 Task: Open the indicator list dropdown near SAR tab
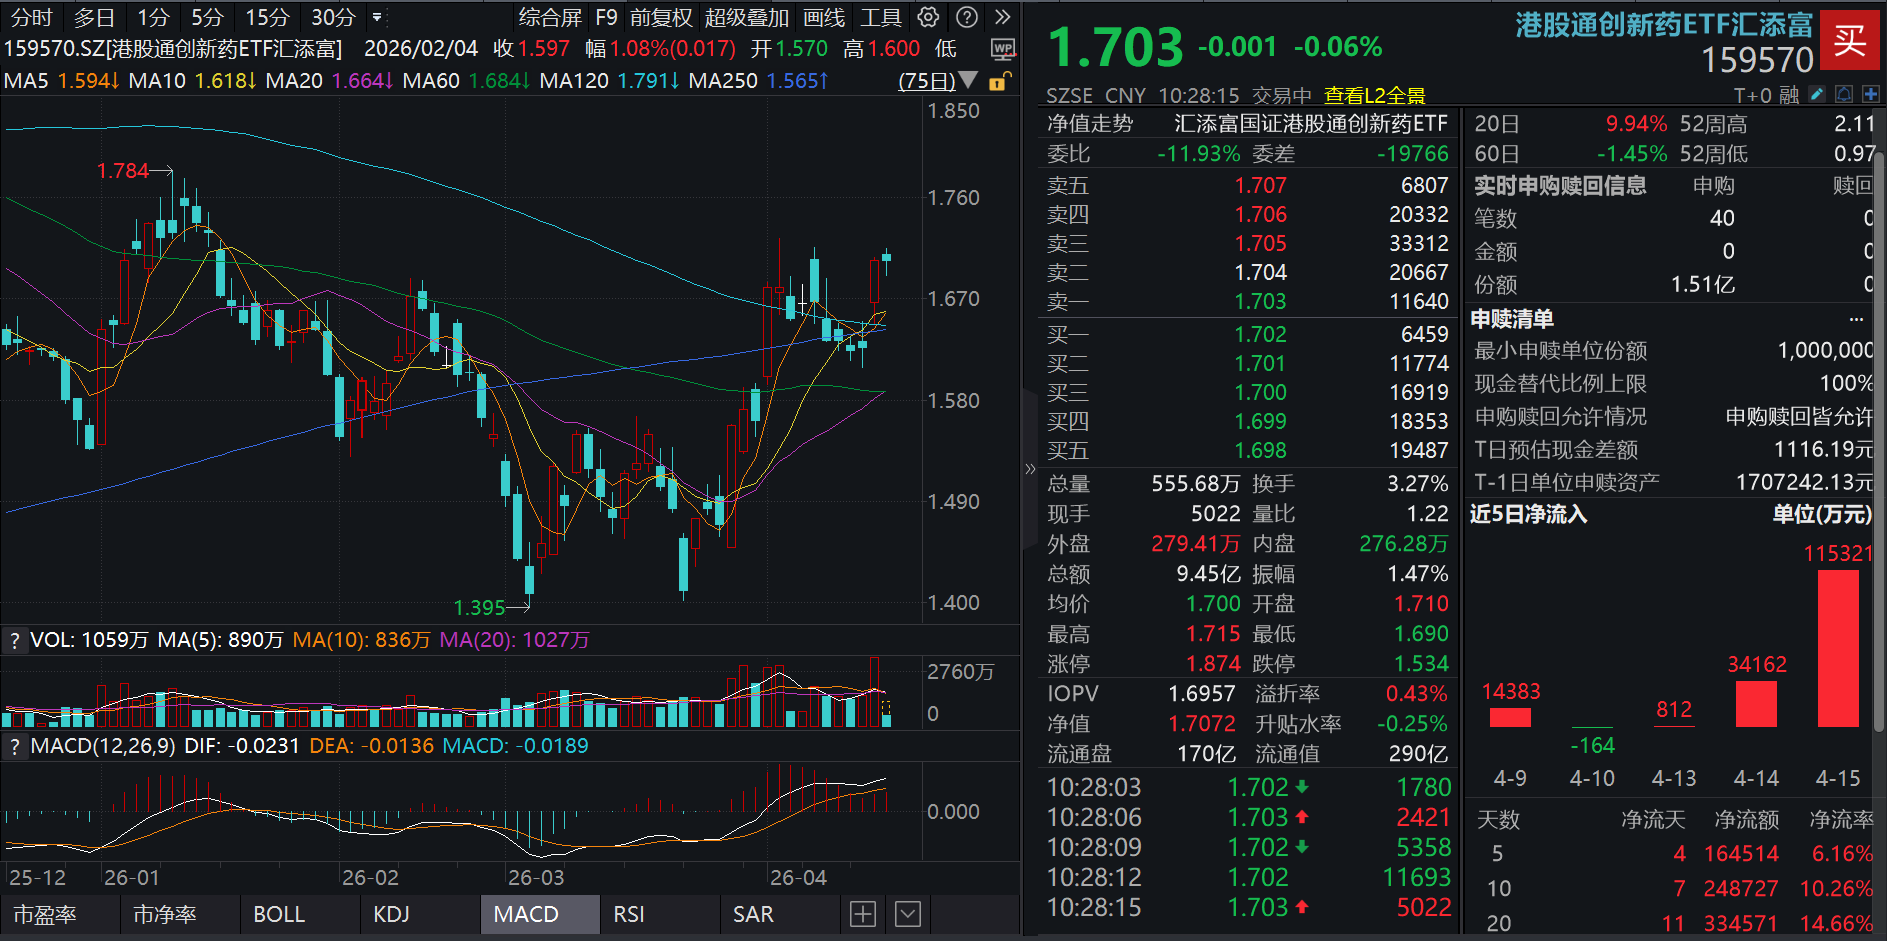tap(907, 914)
